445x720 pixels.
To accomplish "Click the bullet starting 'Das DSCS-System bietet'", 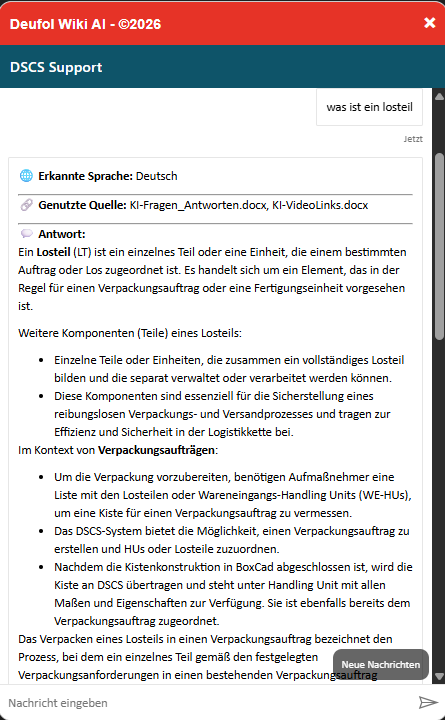I will [x=231, y=540].
